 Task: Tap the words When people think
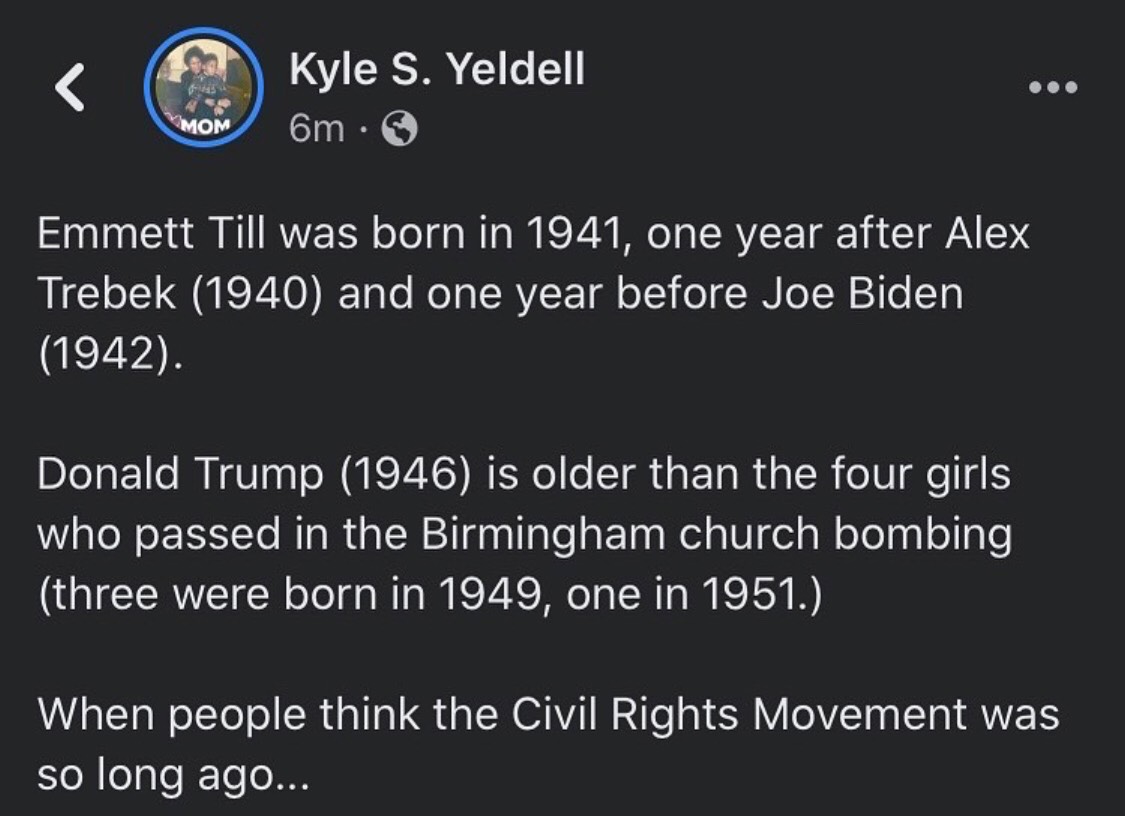click(x=229, y=716)
